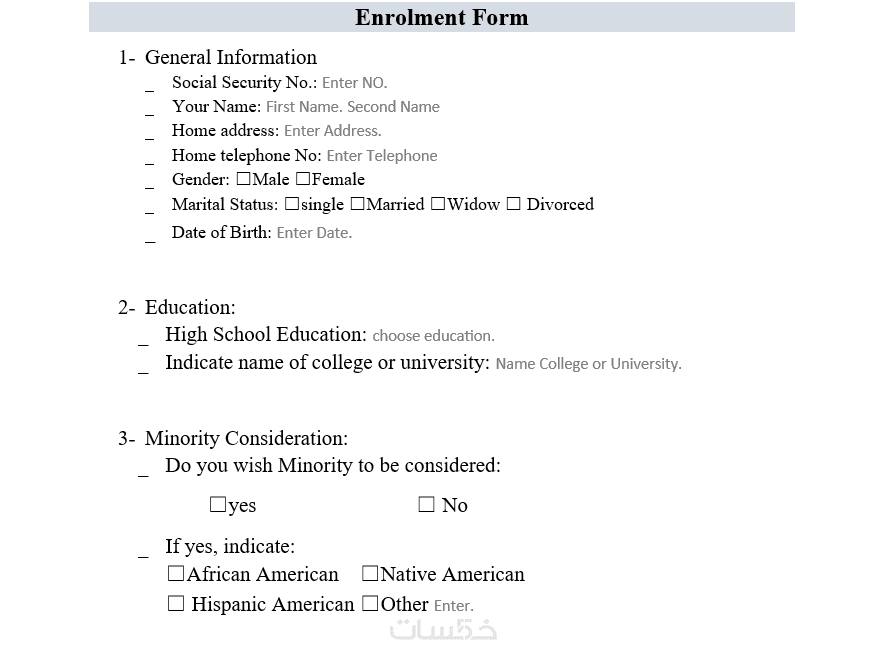Check the Male gender checkbox

pyautogui.click(x=244, y=180)
